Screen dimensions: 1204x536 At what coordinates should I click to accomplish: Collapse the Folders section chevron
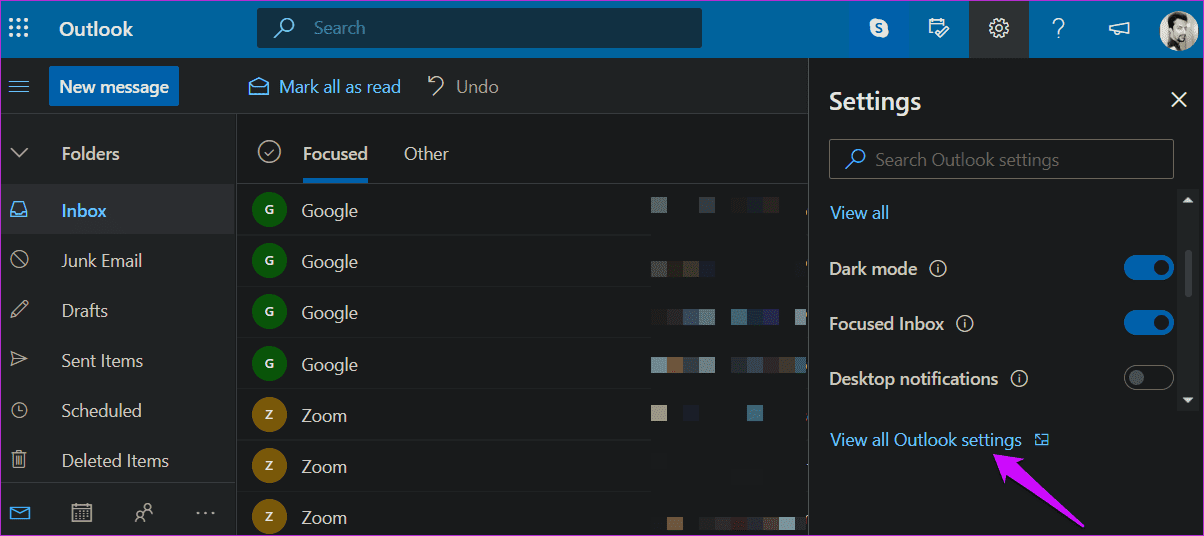pyautogui.click(x=19, y=153)
